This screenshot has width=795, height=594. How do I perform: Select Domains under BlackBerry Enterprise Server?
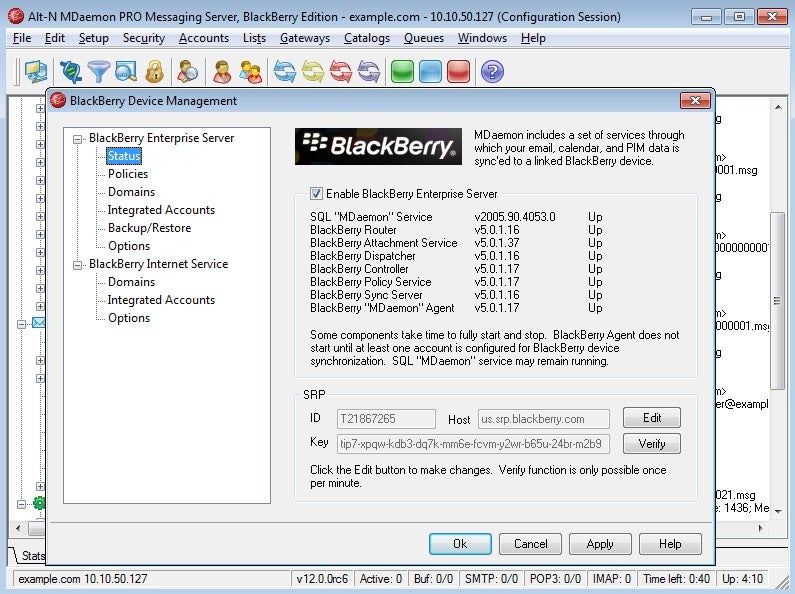pos(131,192)
